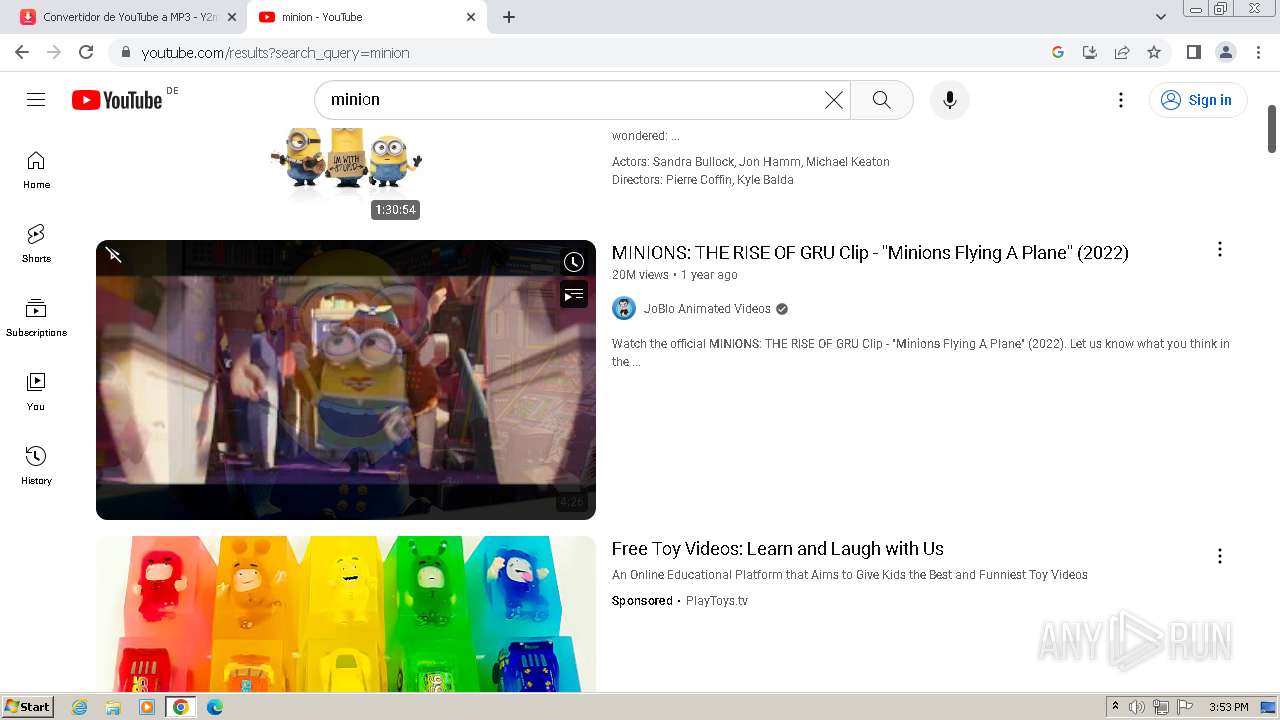Start voice search with the microphone
The height and width of the screenshot is (720, 1280).
(x=949, y=100)
